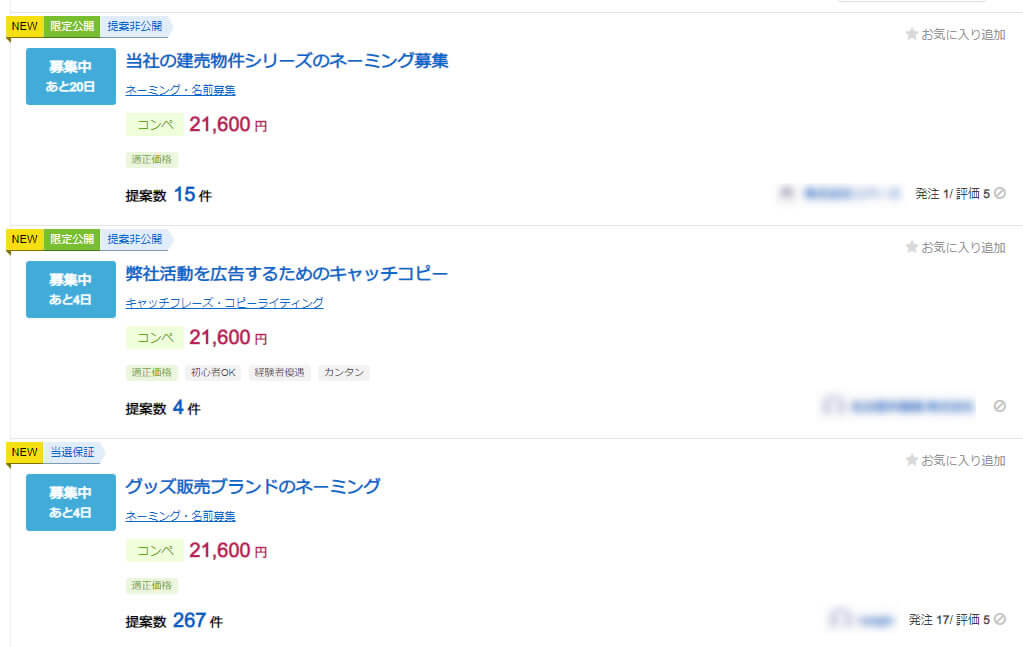This screenshot has width=1023, height=647.
Task: Click the favorite star for the キャッチコピー job
Action: click(911, 247)
